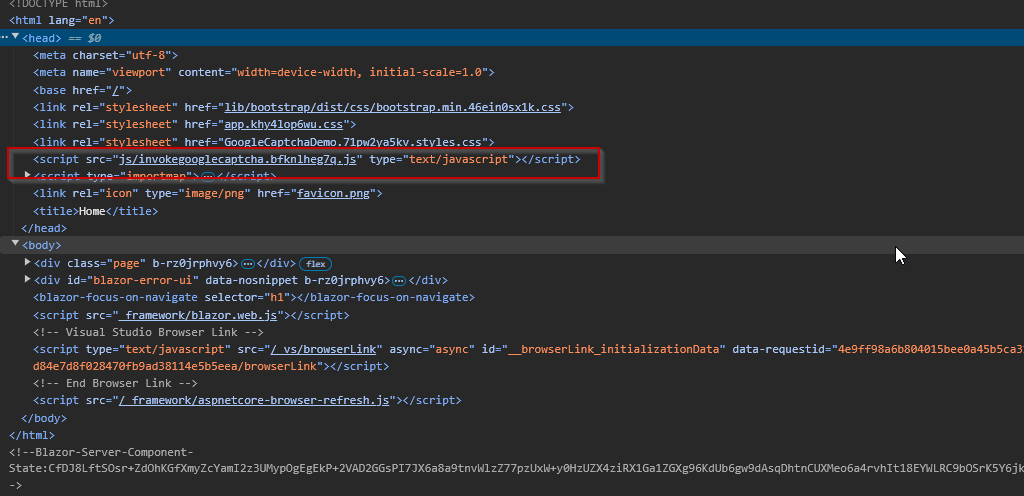
Task: Click the ellipsis inside div class="page"
Action: point(248,264)
